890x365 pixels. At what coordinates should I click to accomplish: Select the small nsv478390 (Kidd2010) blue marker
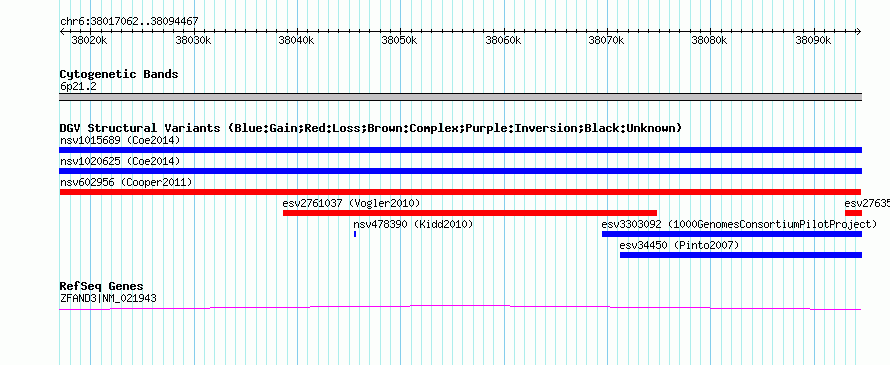[x=355, y=234]
